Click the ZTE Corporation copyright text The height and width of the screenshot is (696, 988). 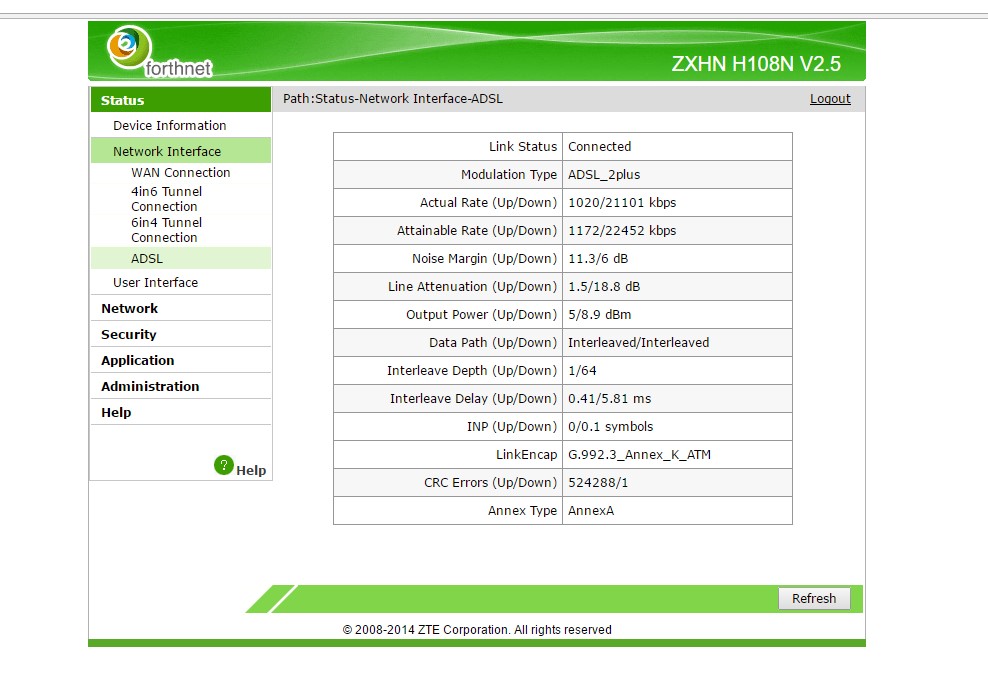pyautogui.click(x=477, y=630)
